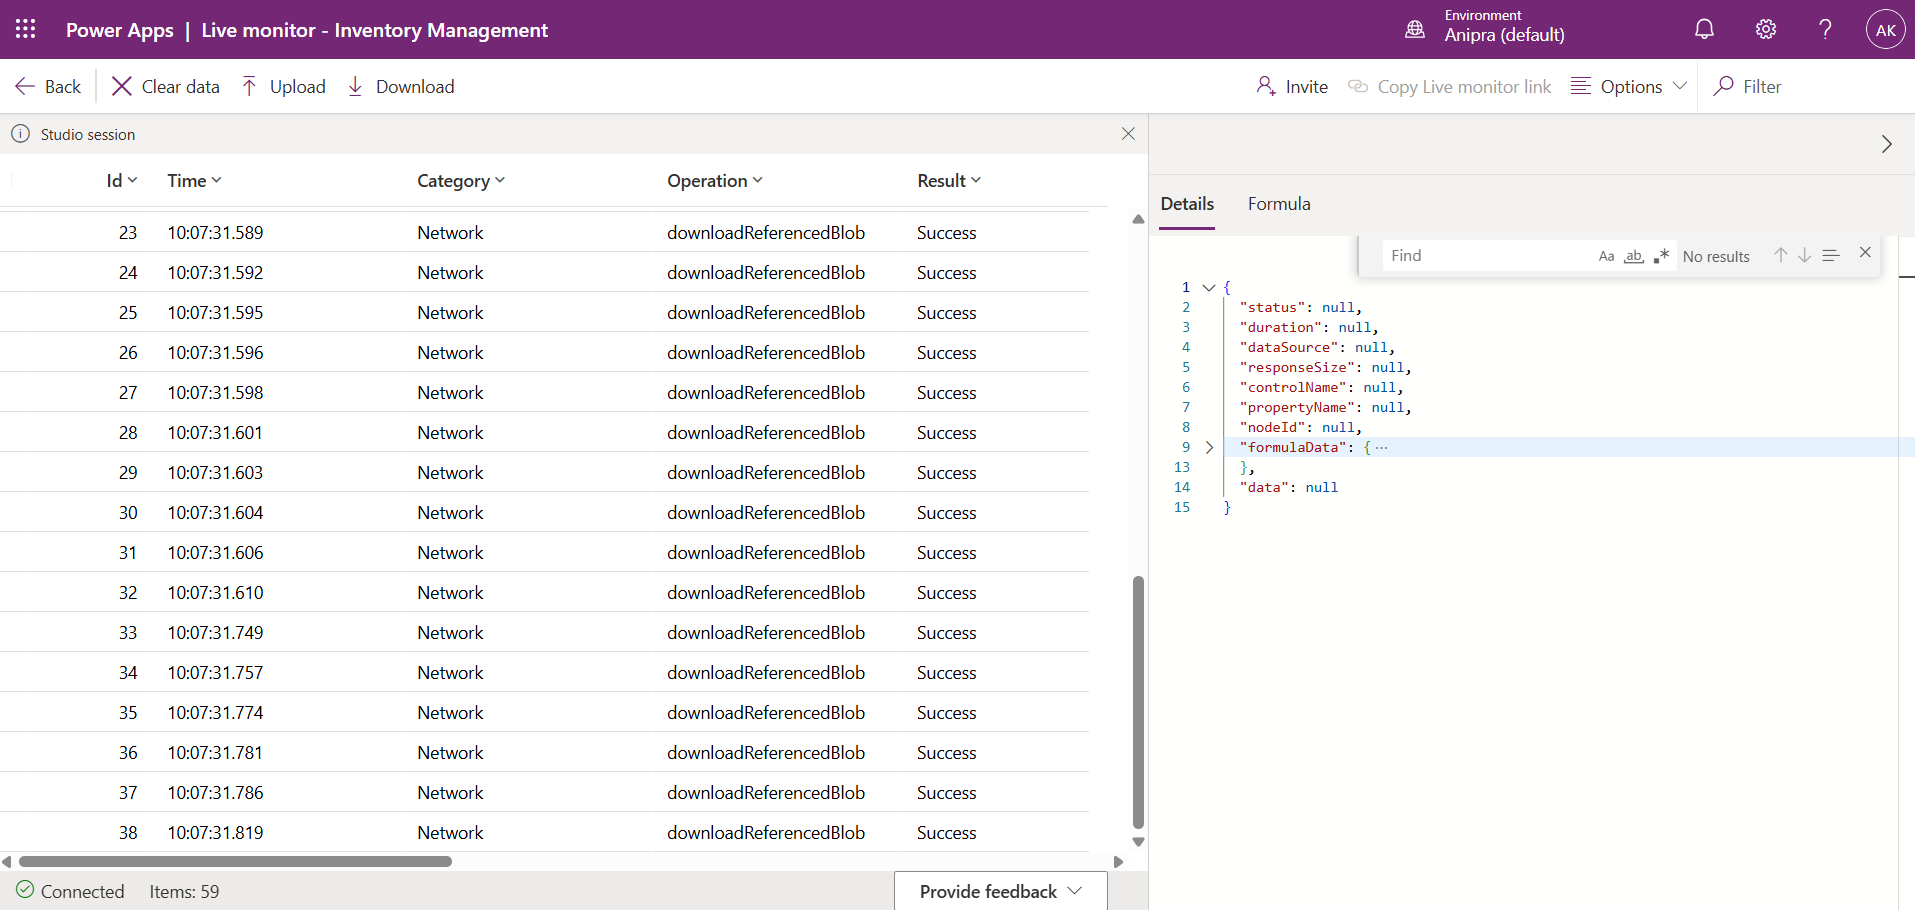Open the Id column sort menu
1915x910 pixels.
click(x=132, y=180)
